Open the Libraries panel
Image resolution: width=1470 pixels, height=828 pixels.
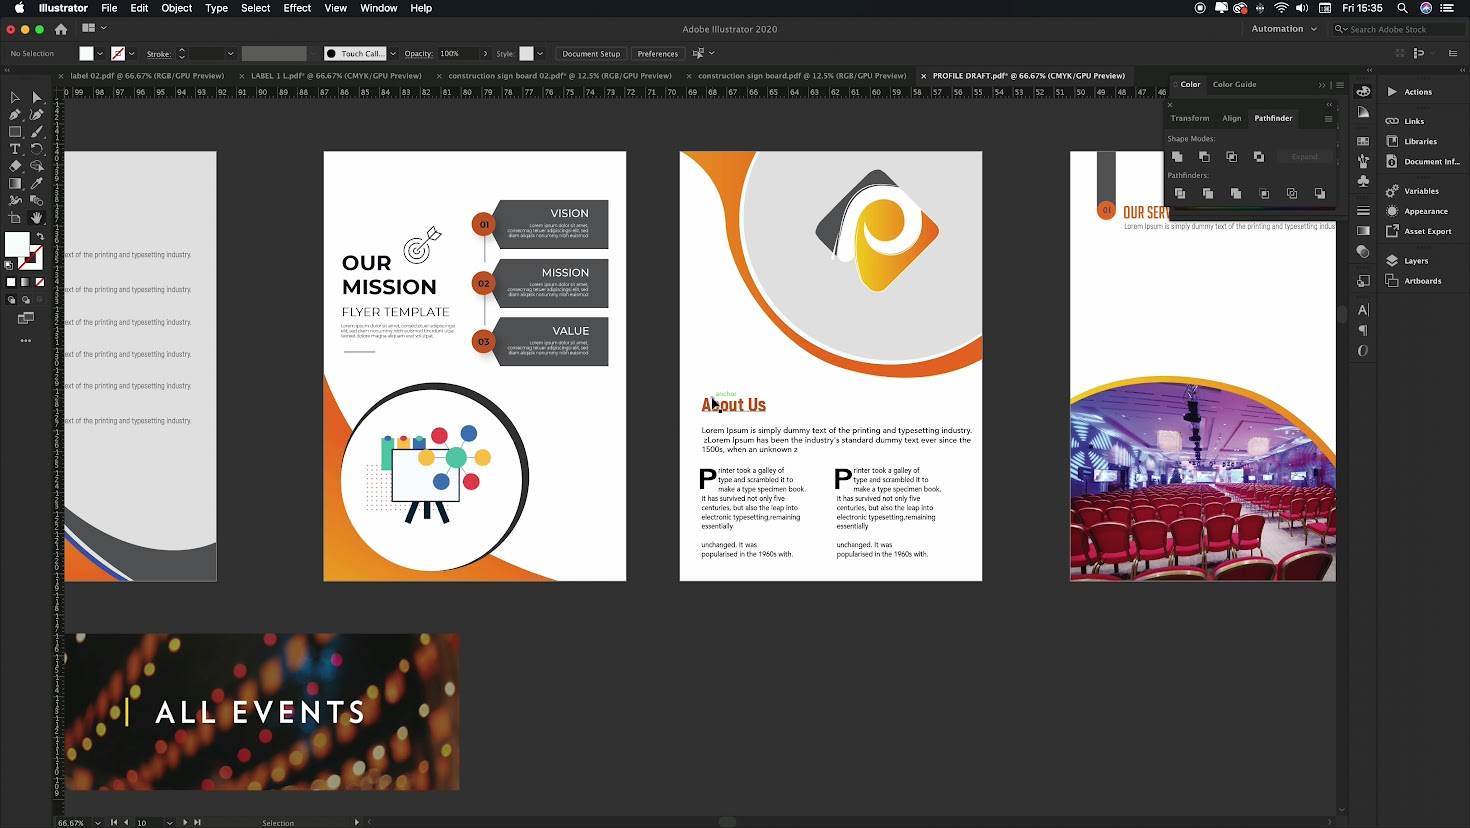pyautogui.click(x=1420, y=141)
